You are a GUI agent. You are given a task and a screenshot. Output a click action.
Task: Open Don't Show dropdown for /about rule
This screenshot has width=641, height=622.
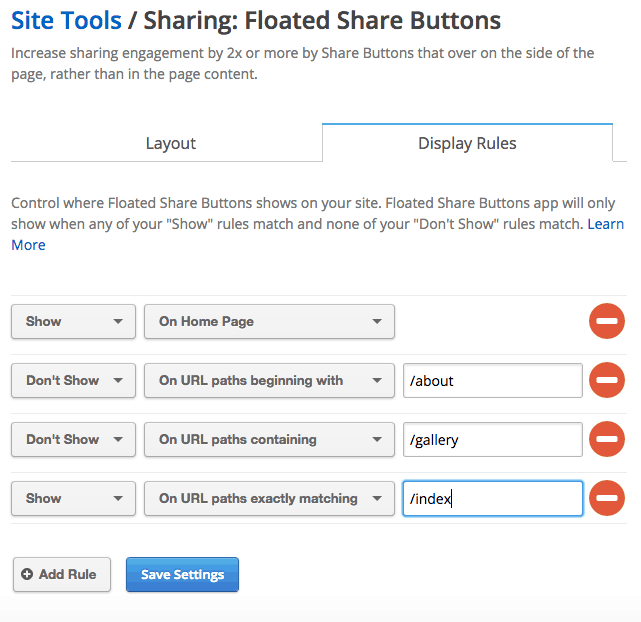pos(73,380)
